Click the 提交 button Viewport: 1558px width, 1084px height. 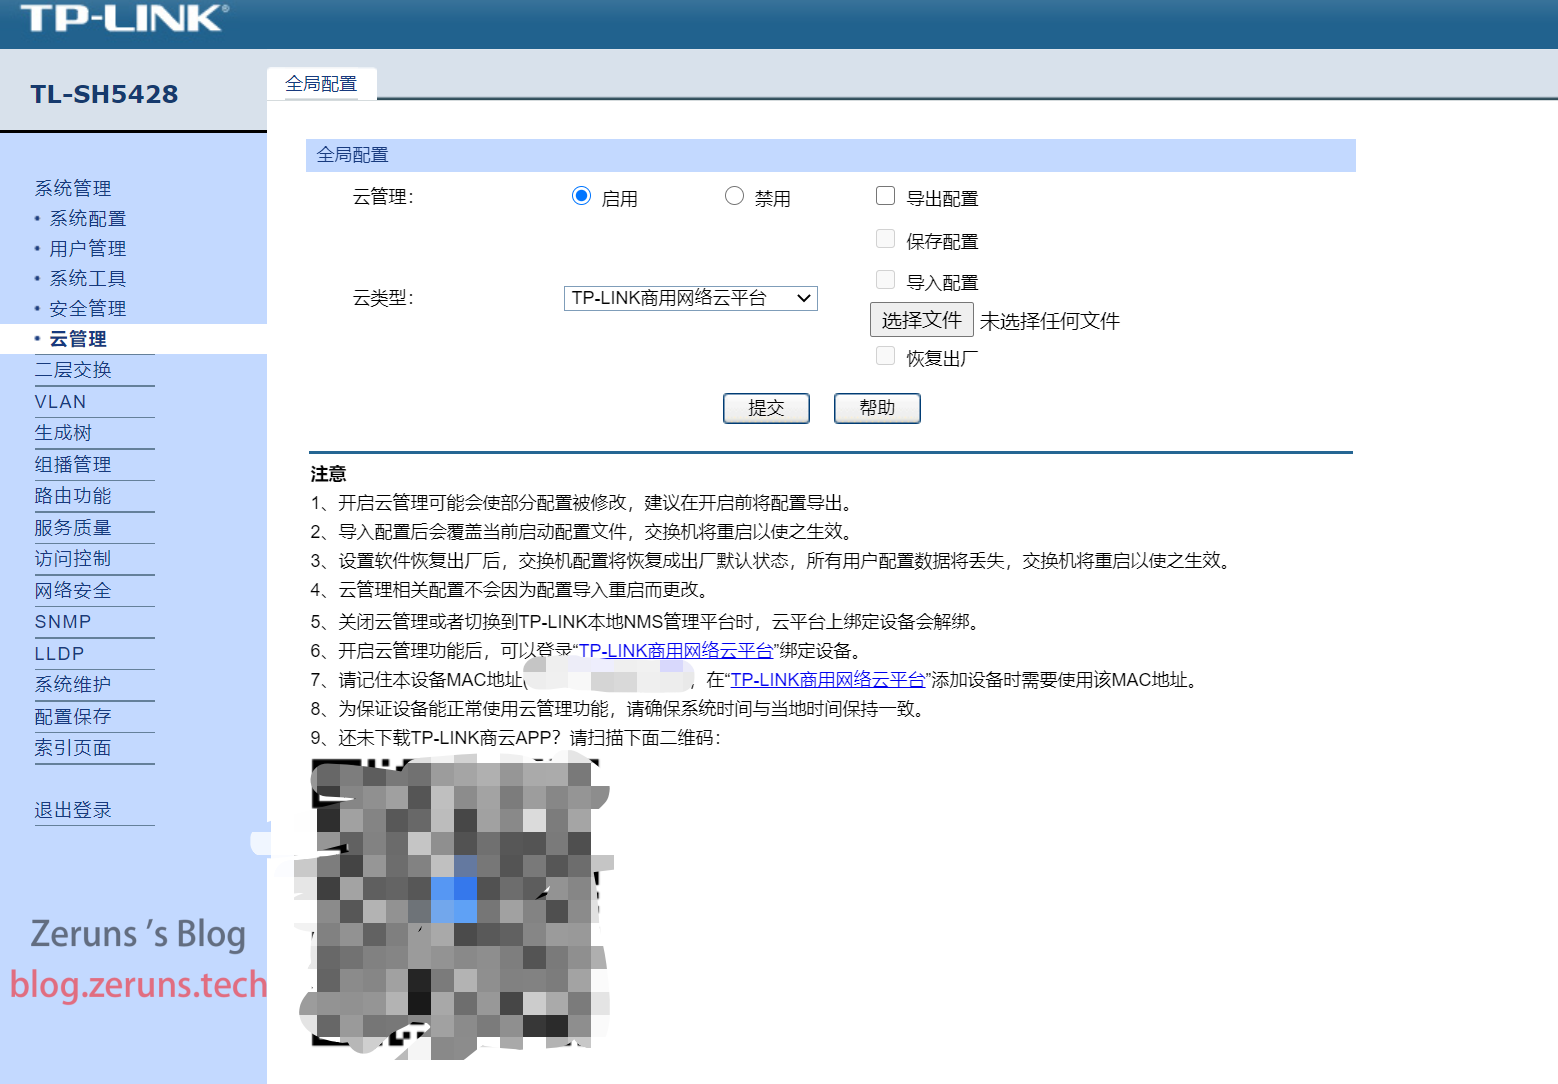pyautogui.click(x=766, y=408)
